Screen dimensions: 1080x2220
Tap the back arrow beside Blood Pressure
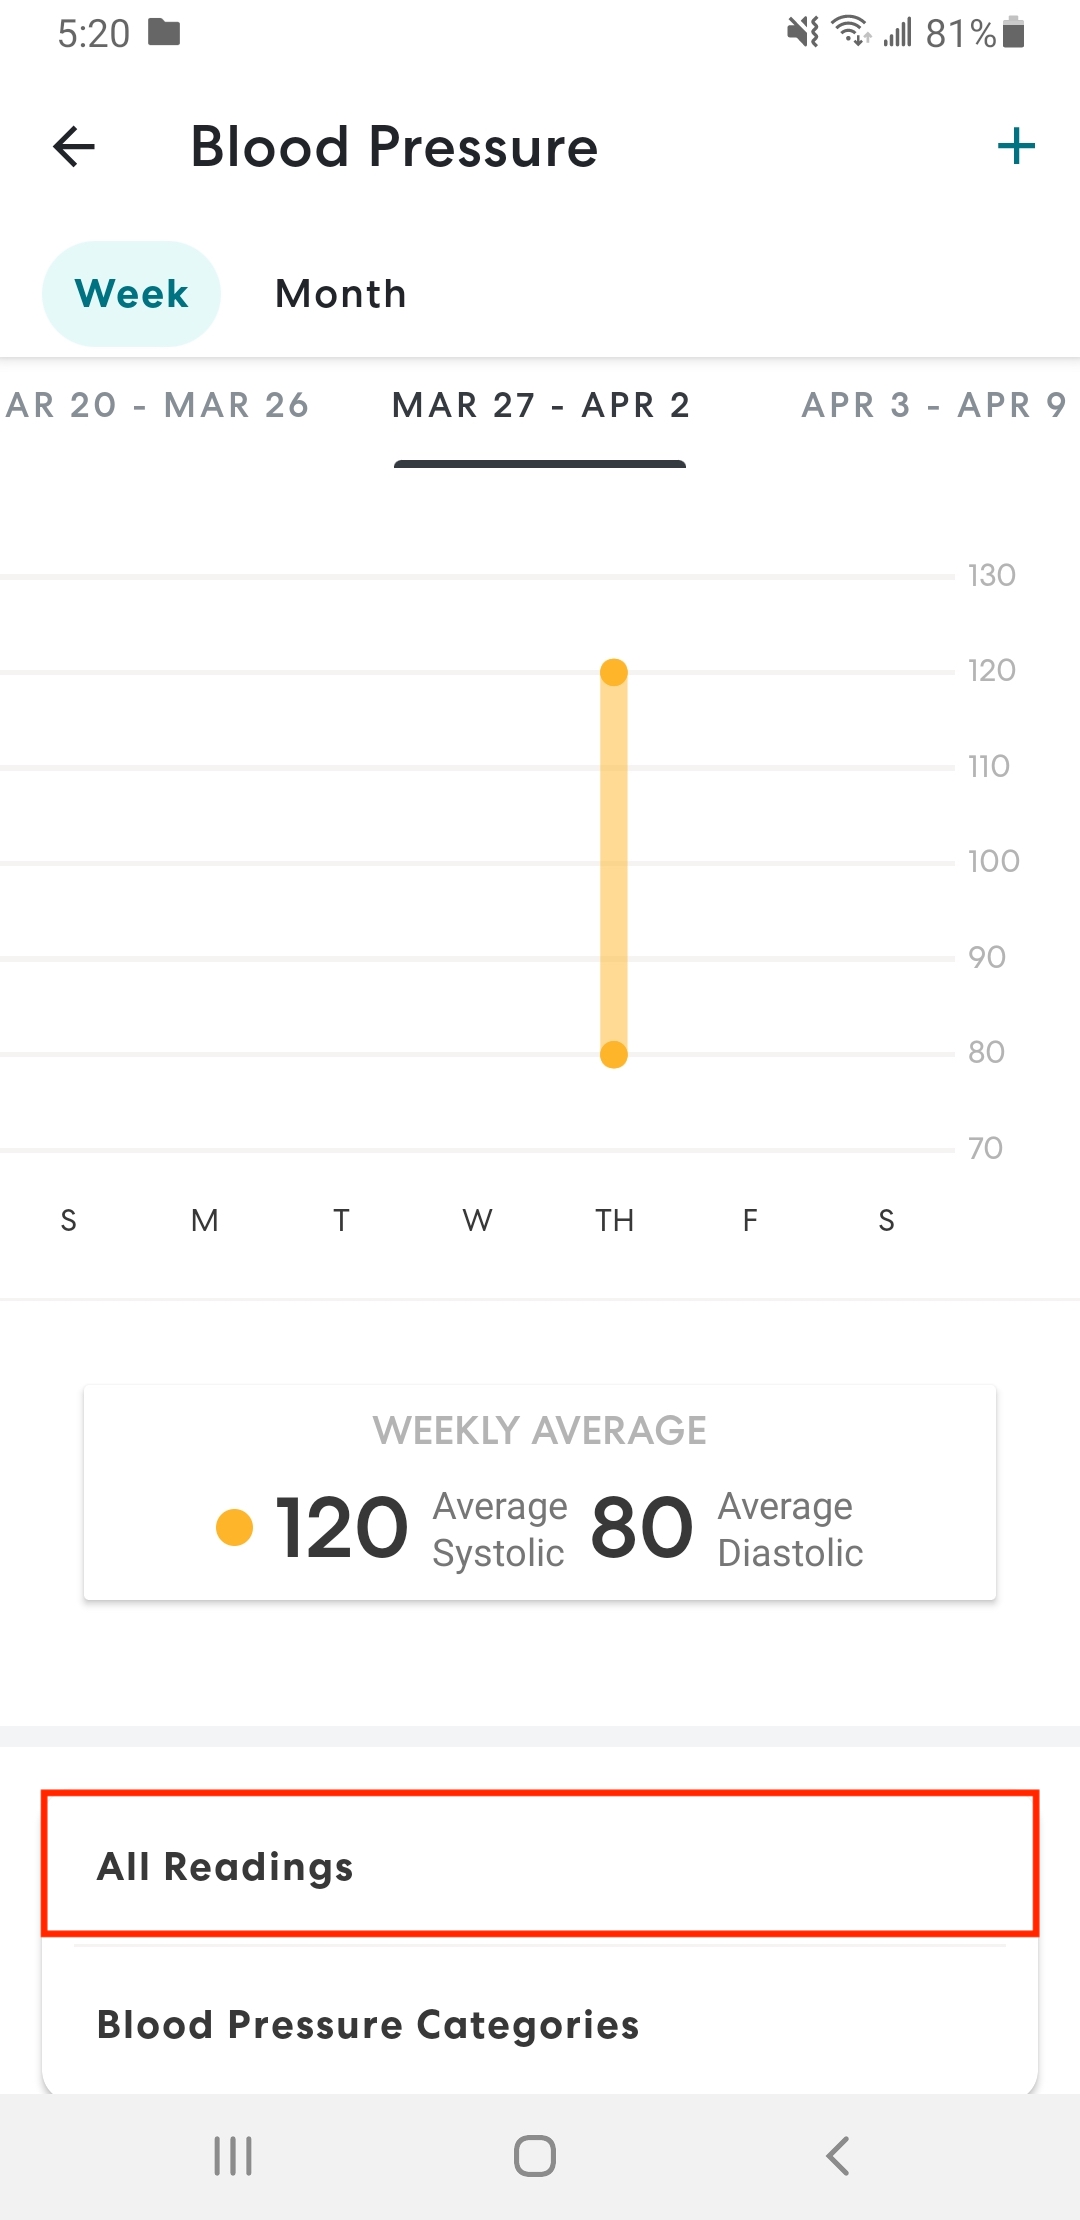(74, 147)
